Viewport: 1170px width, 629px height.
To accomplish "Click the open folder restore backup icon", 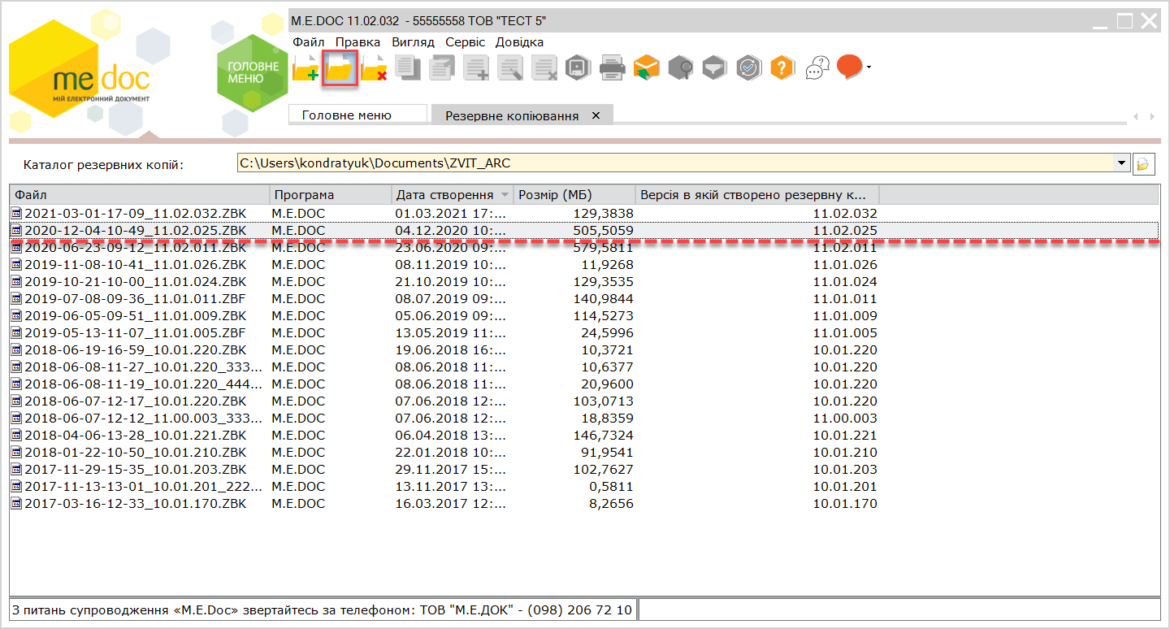I will tap(340, 69).
